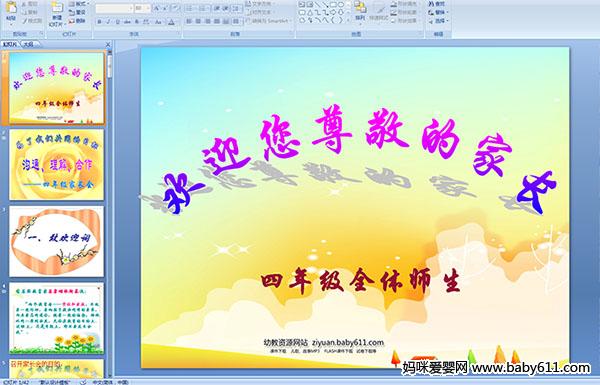This screenshot has width=600, height=385.
Task: Toggle Italic text formatting
Action: 108,22
